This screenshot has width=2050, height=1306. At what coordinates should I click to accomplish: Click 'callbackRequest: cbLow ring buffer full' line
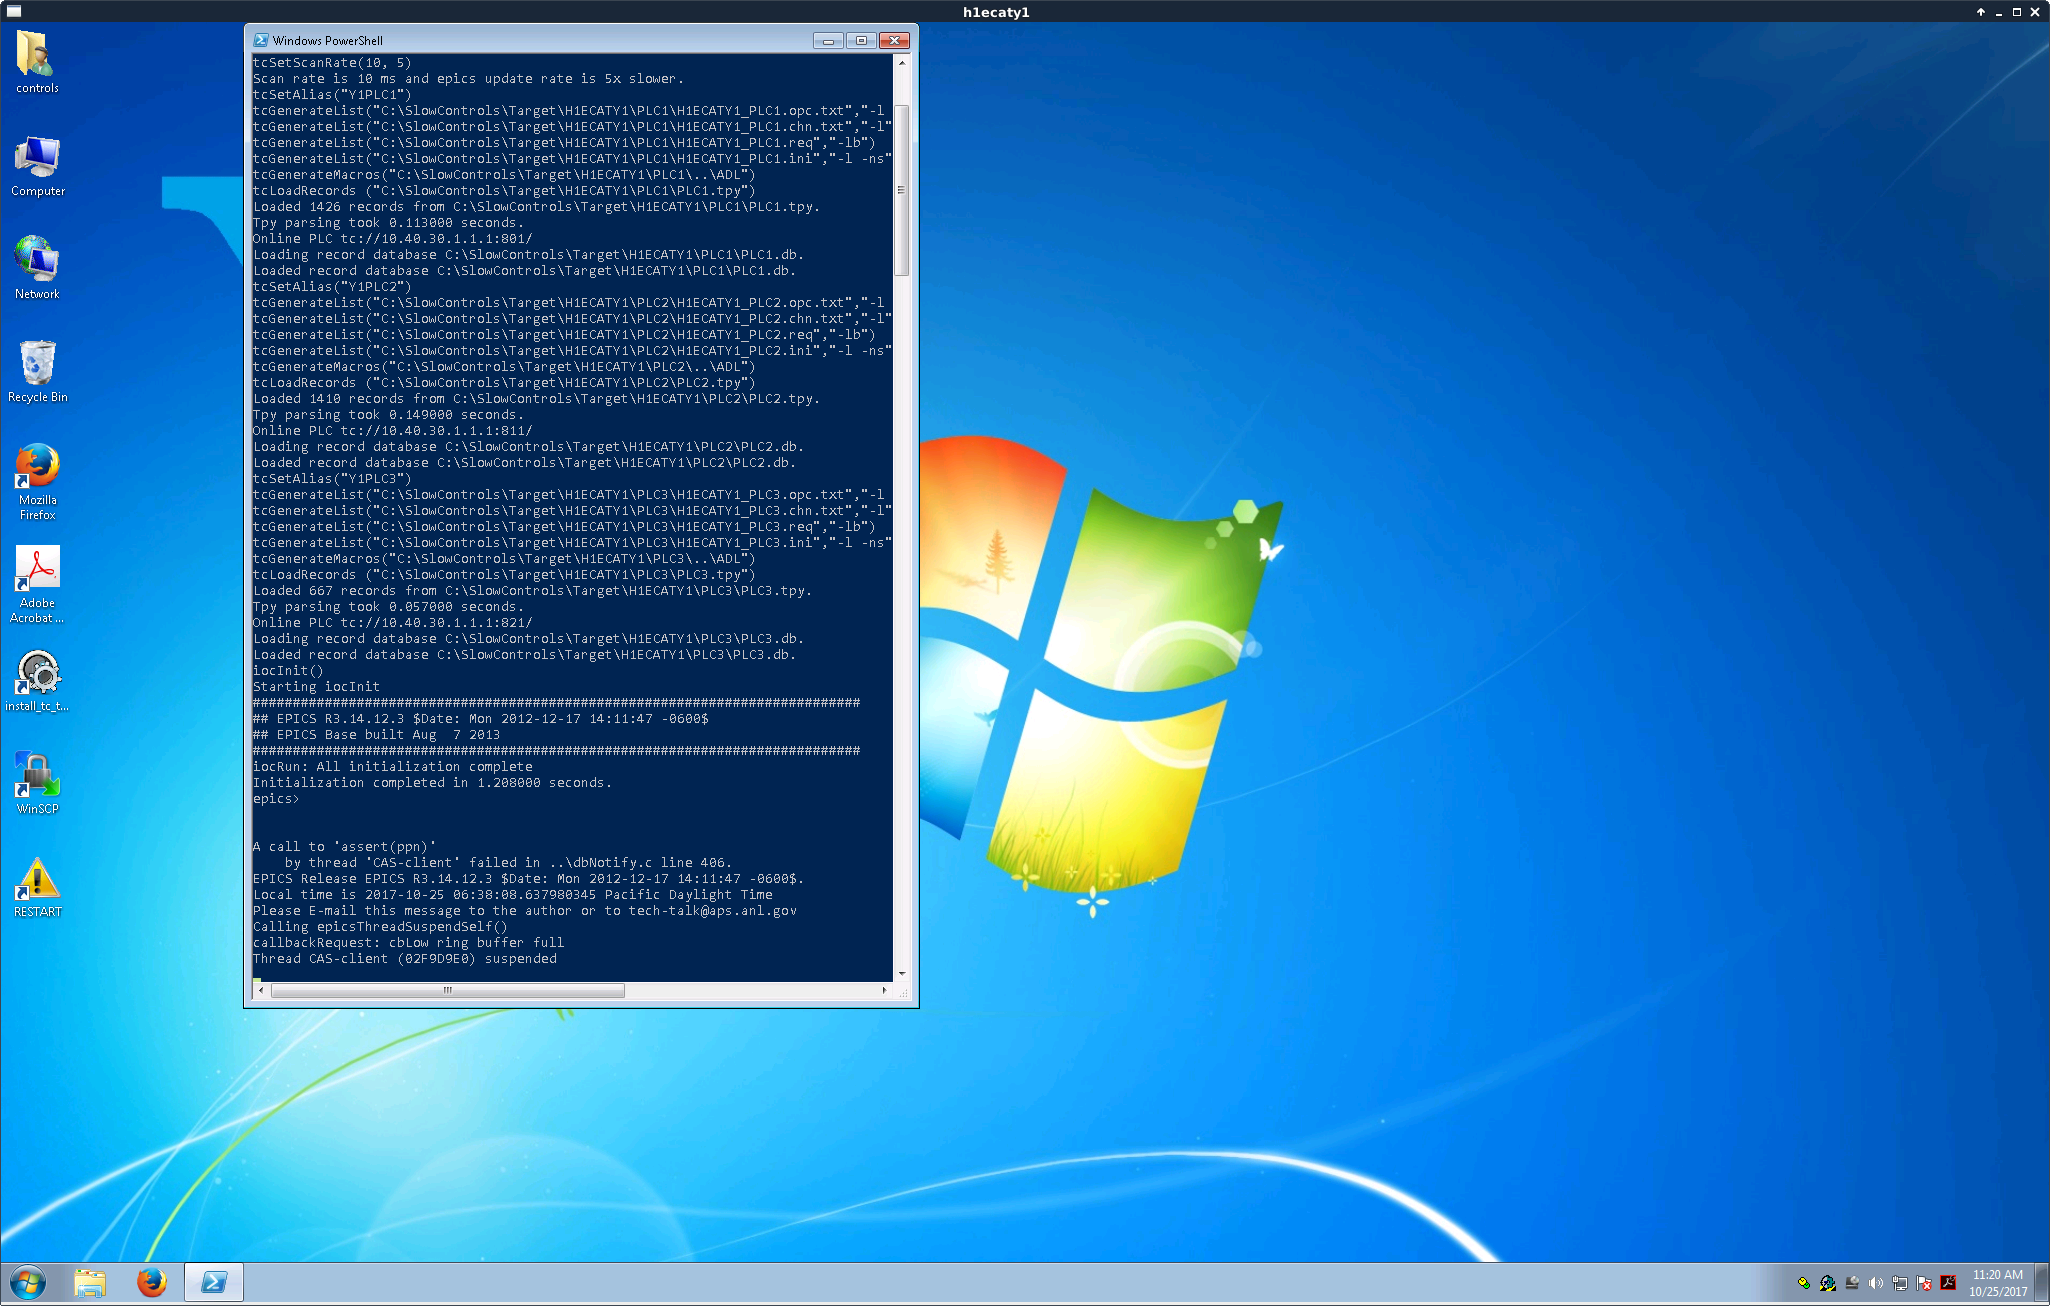(408, 943)
